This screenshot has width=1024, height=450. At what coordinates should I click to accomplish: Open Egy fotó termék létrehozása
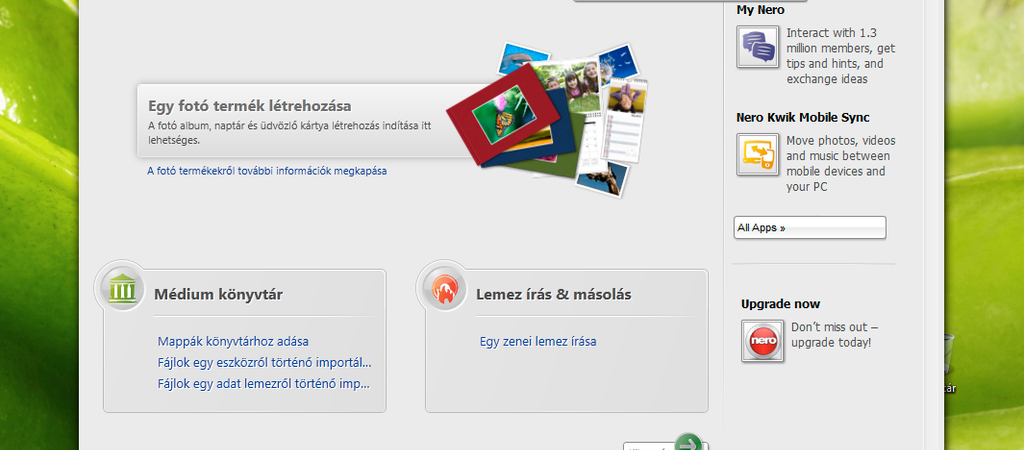(249, 106)
